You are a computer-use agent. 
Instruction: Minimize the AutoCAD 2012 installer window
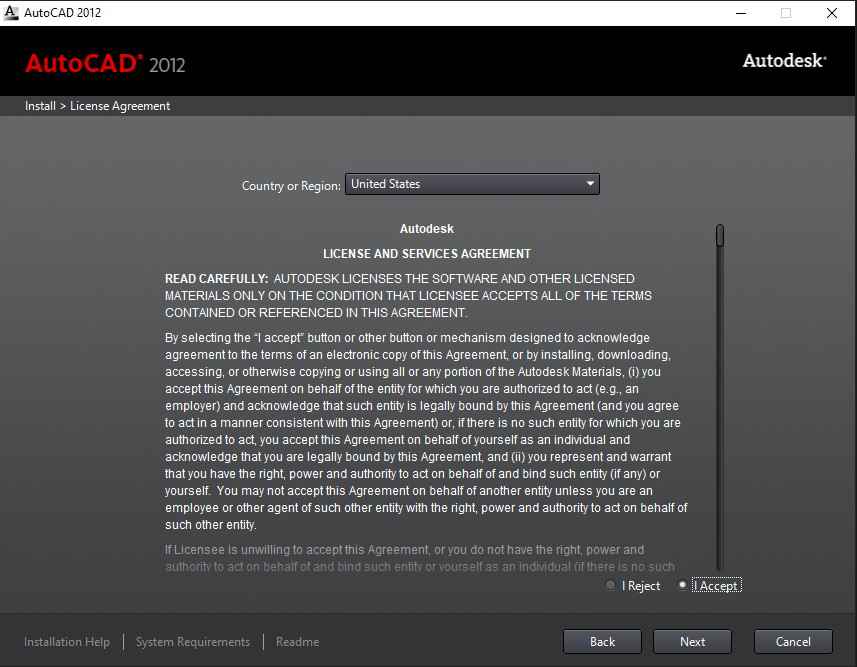coord(739,13)
